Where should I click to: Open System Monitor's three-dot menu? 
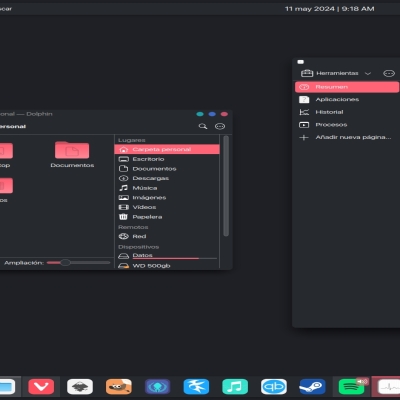point(389,73)
